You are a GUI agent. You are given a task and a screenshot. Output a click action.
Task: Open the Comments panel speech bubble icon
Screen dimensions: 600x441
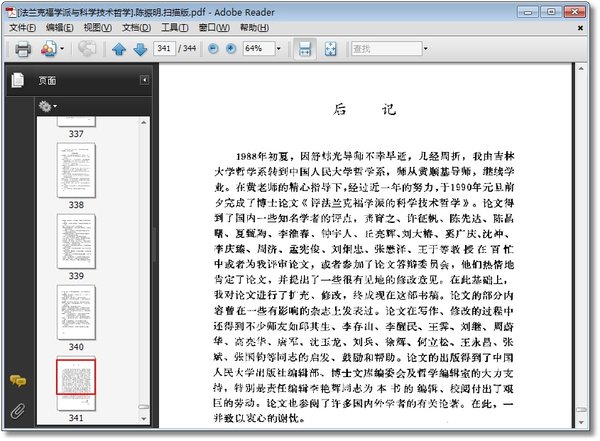point(18,381)
